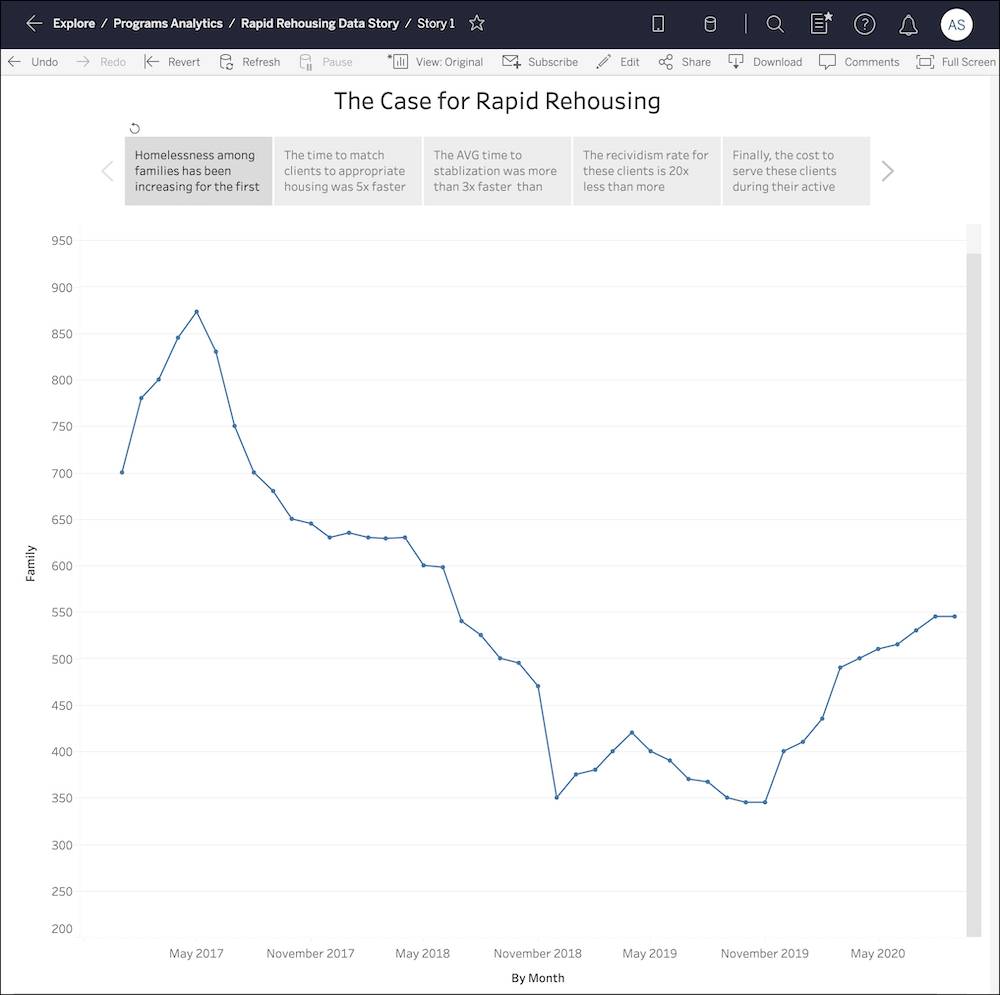This screenshot has width=1000, height=995.
Task: Click Refresh in the toolbar
Action: (x=250, y=62)
